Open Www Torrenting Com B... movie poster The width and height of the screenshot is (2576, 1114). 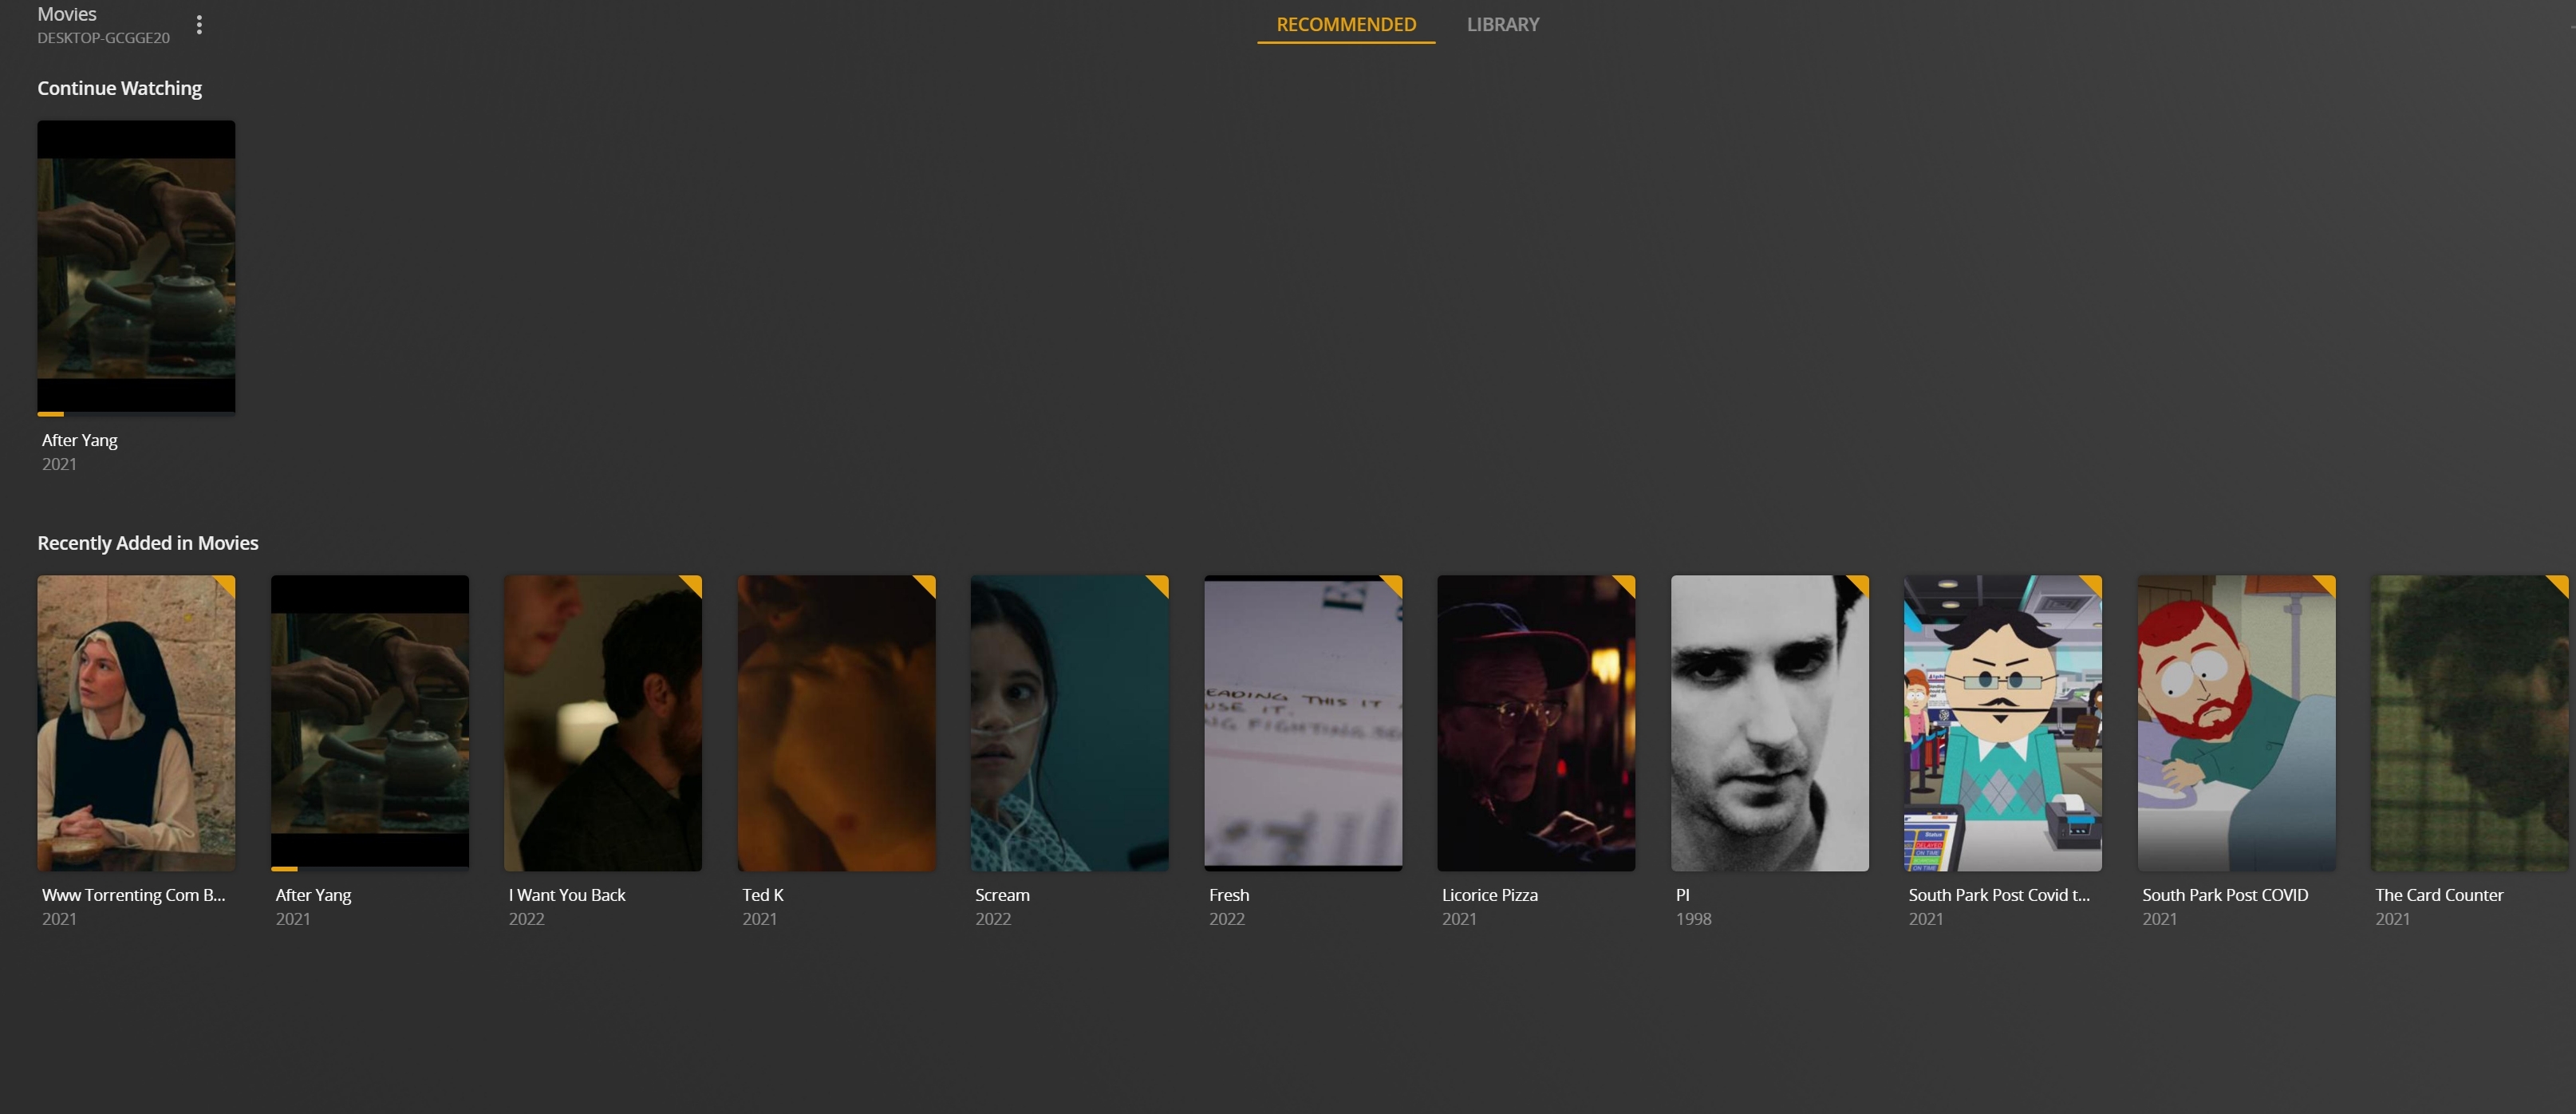(x=136, y=722)
